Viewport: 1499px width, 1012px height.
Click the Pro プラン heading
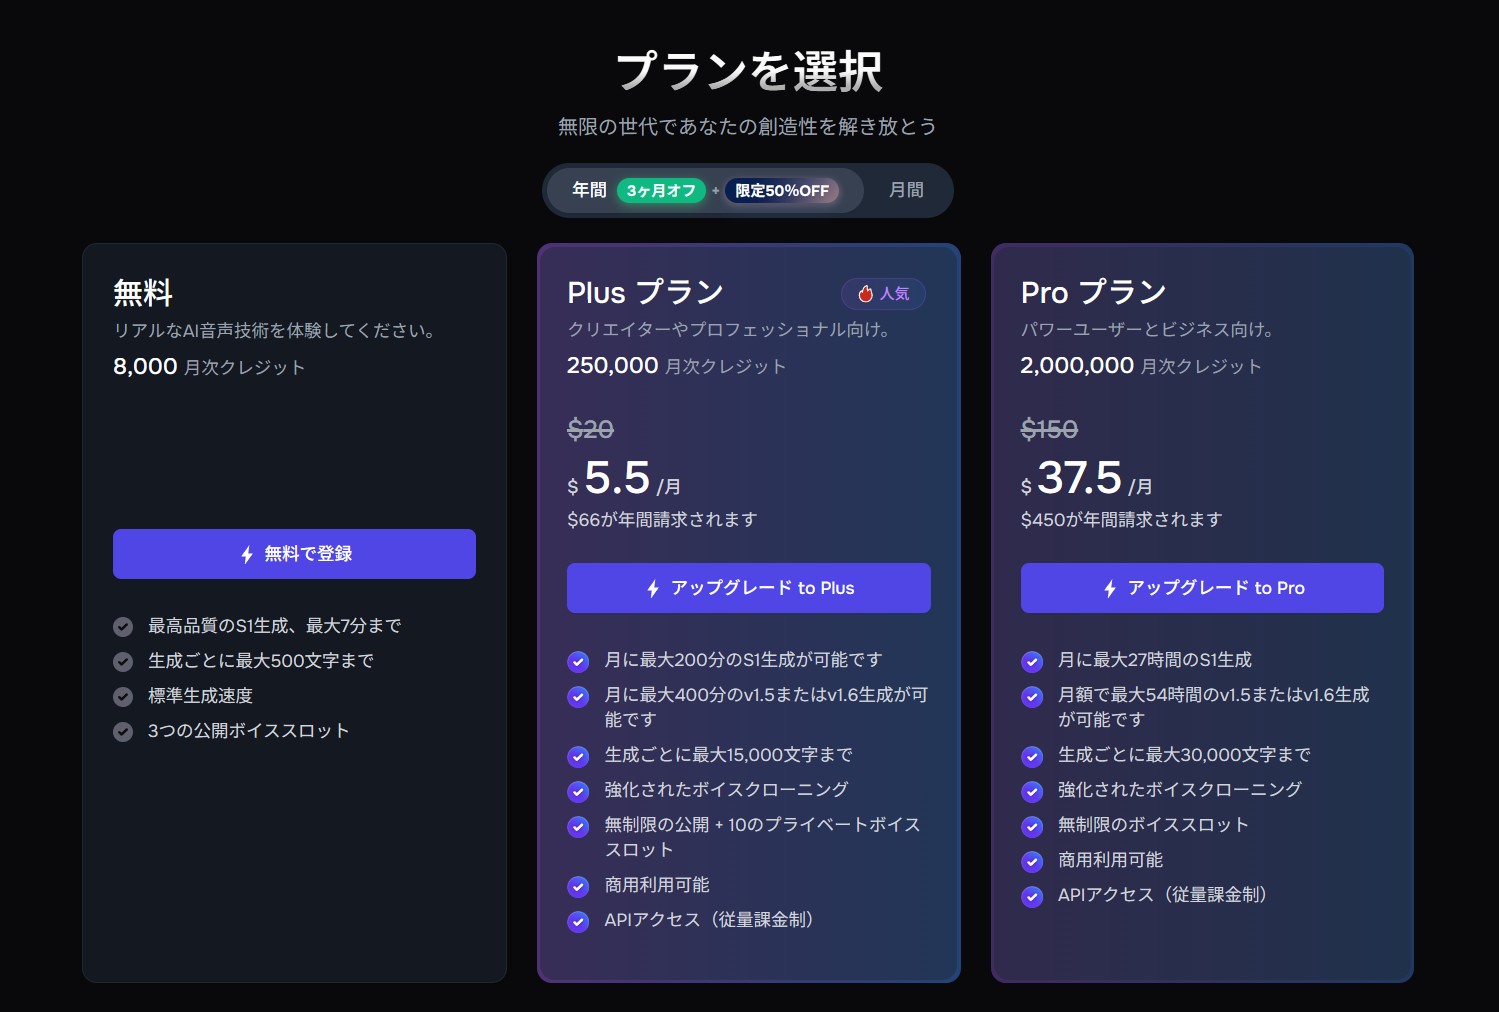point(1093,293)
